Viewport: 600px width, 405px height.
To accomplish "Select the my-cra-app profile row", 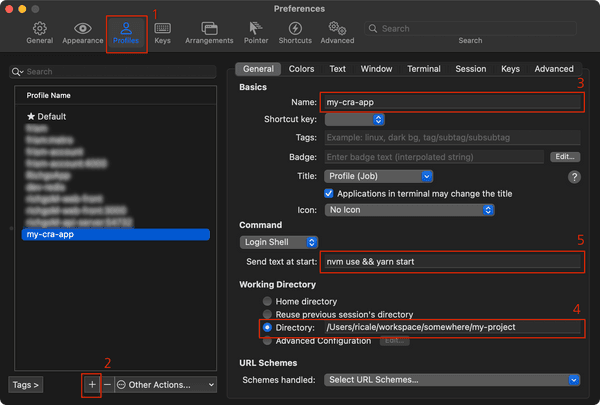I will click(116, 234).
